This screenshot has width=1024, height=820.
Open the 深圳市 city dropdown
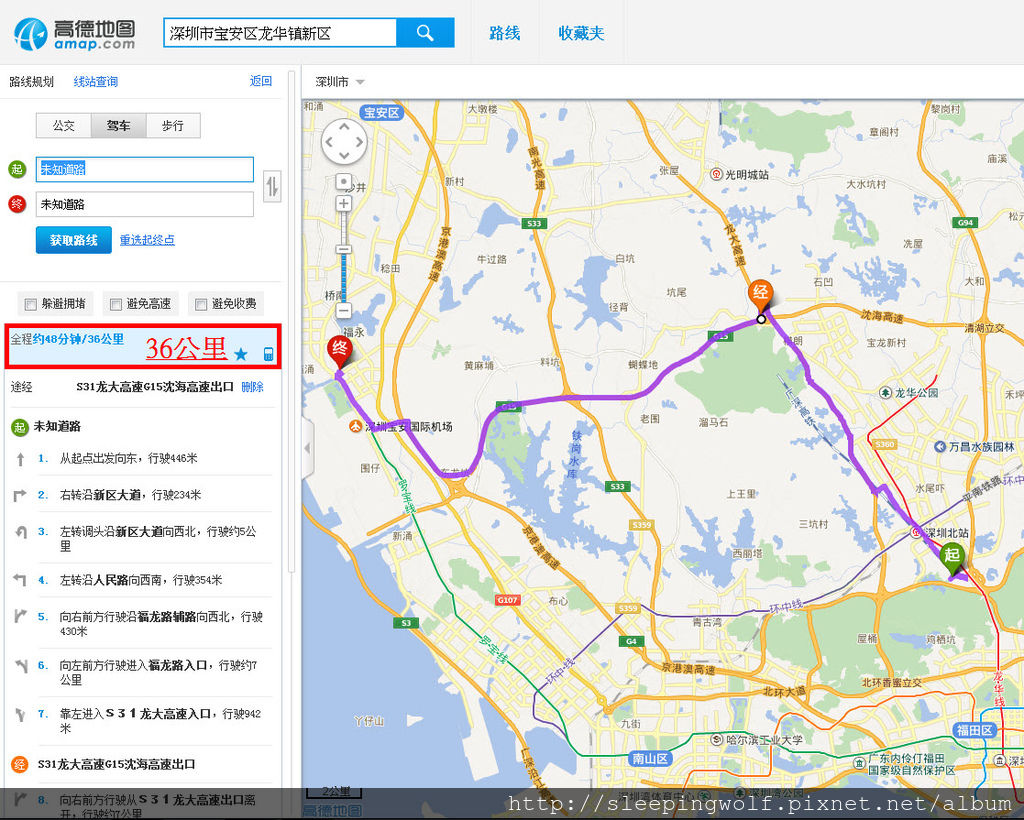click(340, 82)
